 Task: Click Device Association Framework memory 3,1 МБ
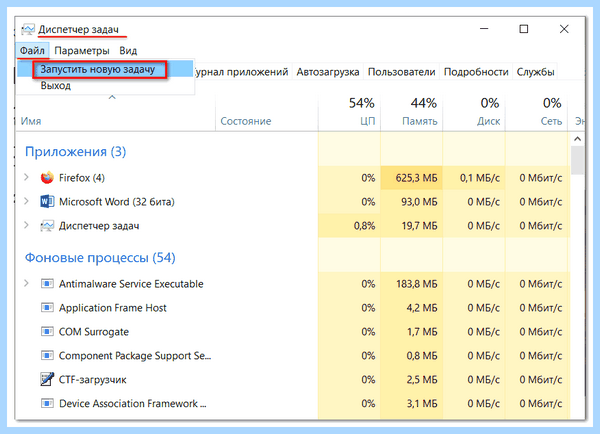pyautogui.click(x=422, y=404)
